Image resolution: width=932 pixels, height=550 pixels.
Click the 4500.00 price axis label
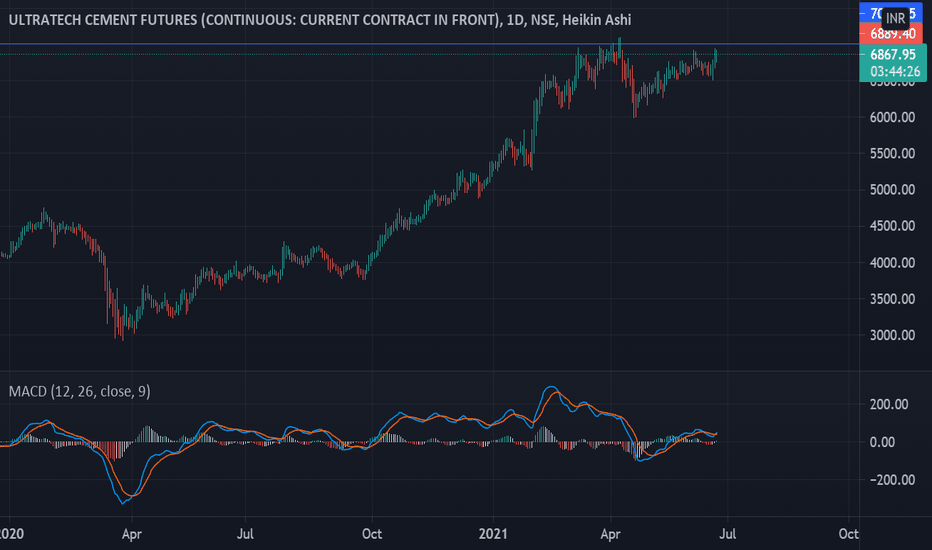892,226
